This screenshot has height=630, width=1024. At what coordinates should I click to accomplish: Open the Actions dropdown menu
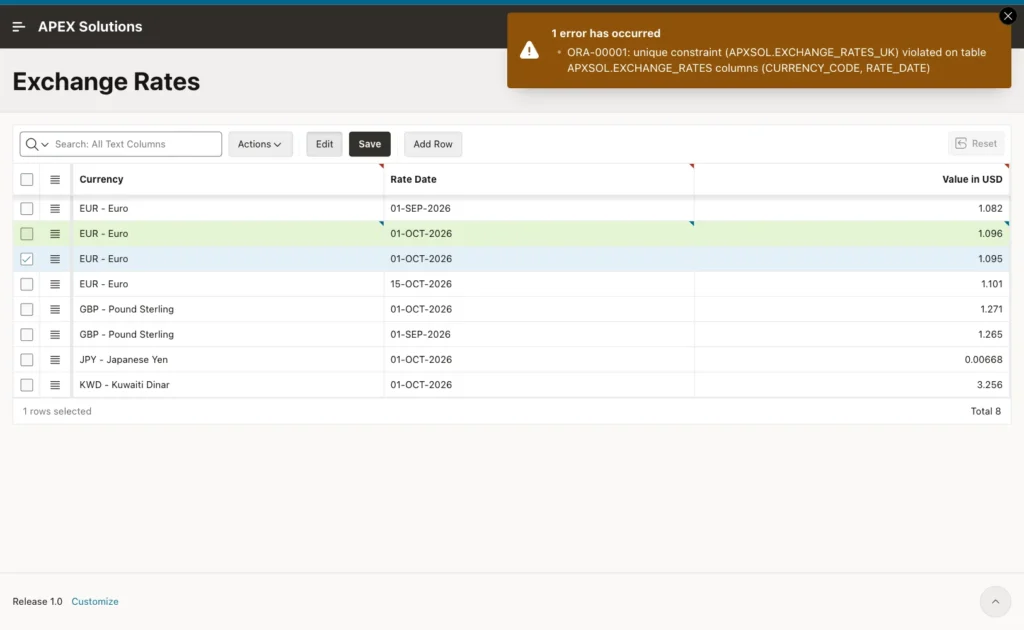(260, 144)
